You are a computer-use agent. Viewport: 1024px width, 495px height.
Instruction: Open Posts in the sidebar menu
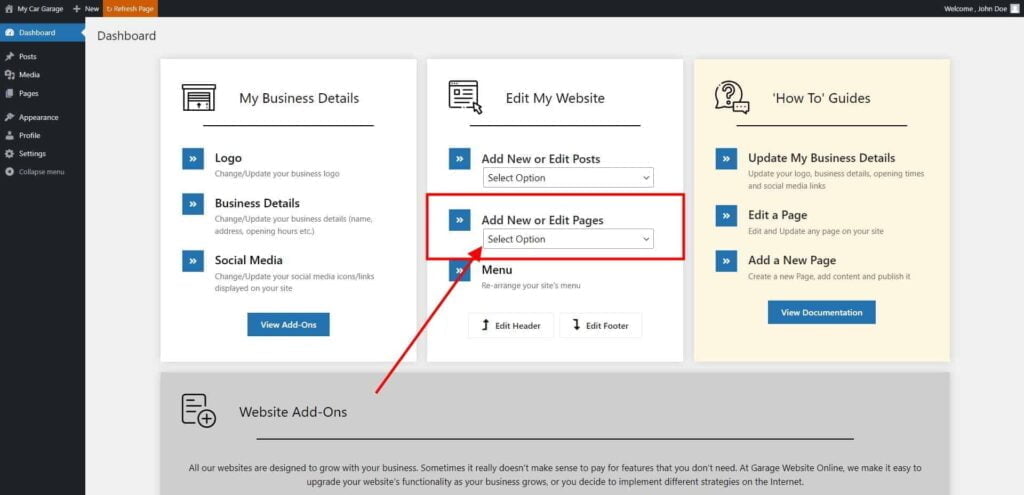click(27, 57)
